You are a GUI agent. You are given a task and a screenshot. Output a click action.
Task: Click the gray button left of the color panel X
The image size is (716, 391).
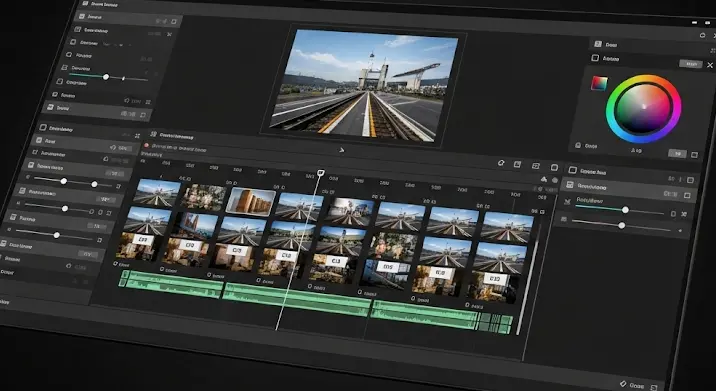coord(690,64)
